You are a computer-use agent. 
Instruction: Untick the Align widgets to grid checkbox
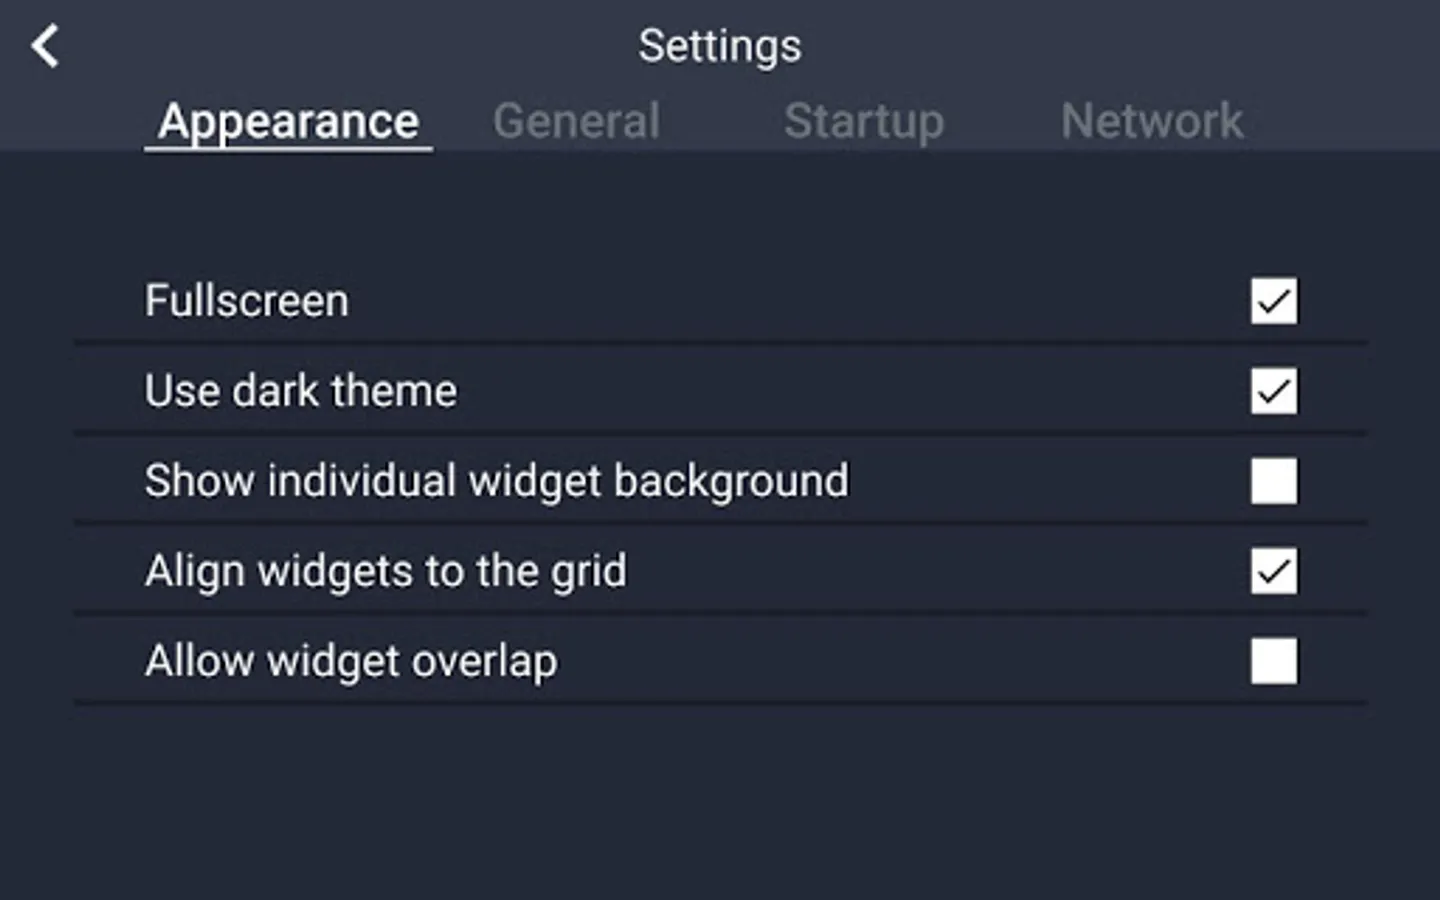[1273, 571]
